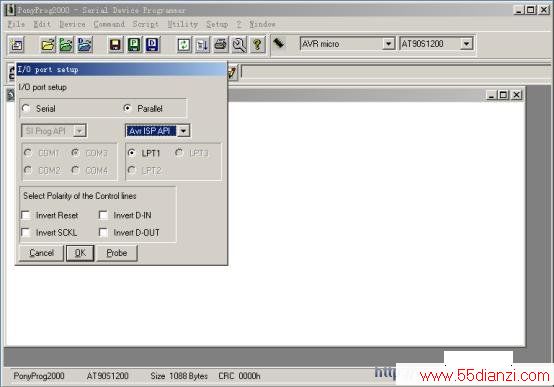This screenshot has height=387, width=554.
Task: Click the Reload files toolbar icon
Action: [x=184, y=45]
